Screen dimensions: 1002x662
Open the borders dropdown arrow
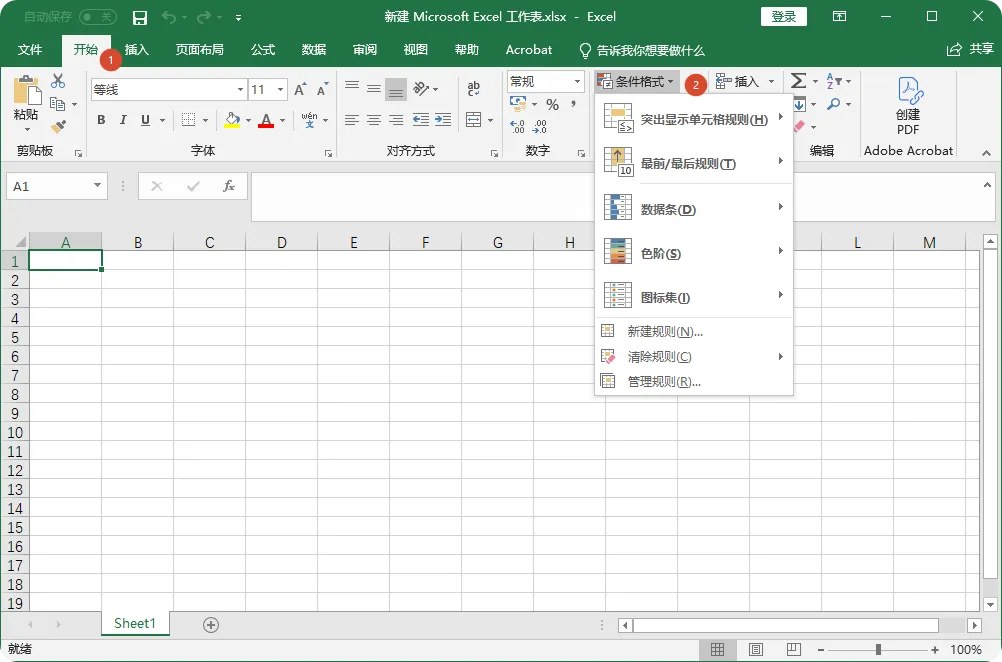point(205,120)
